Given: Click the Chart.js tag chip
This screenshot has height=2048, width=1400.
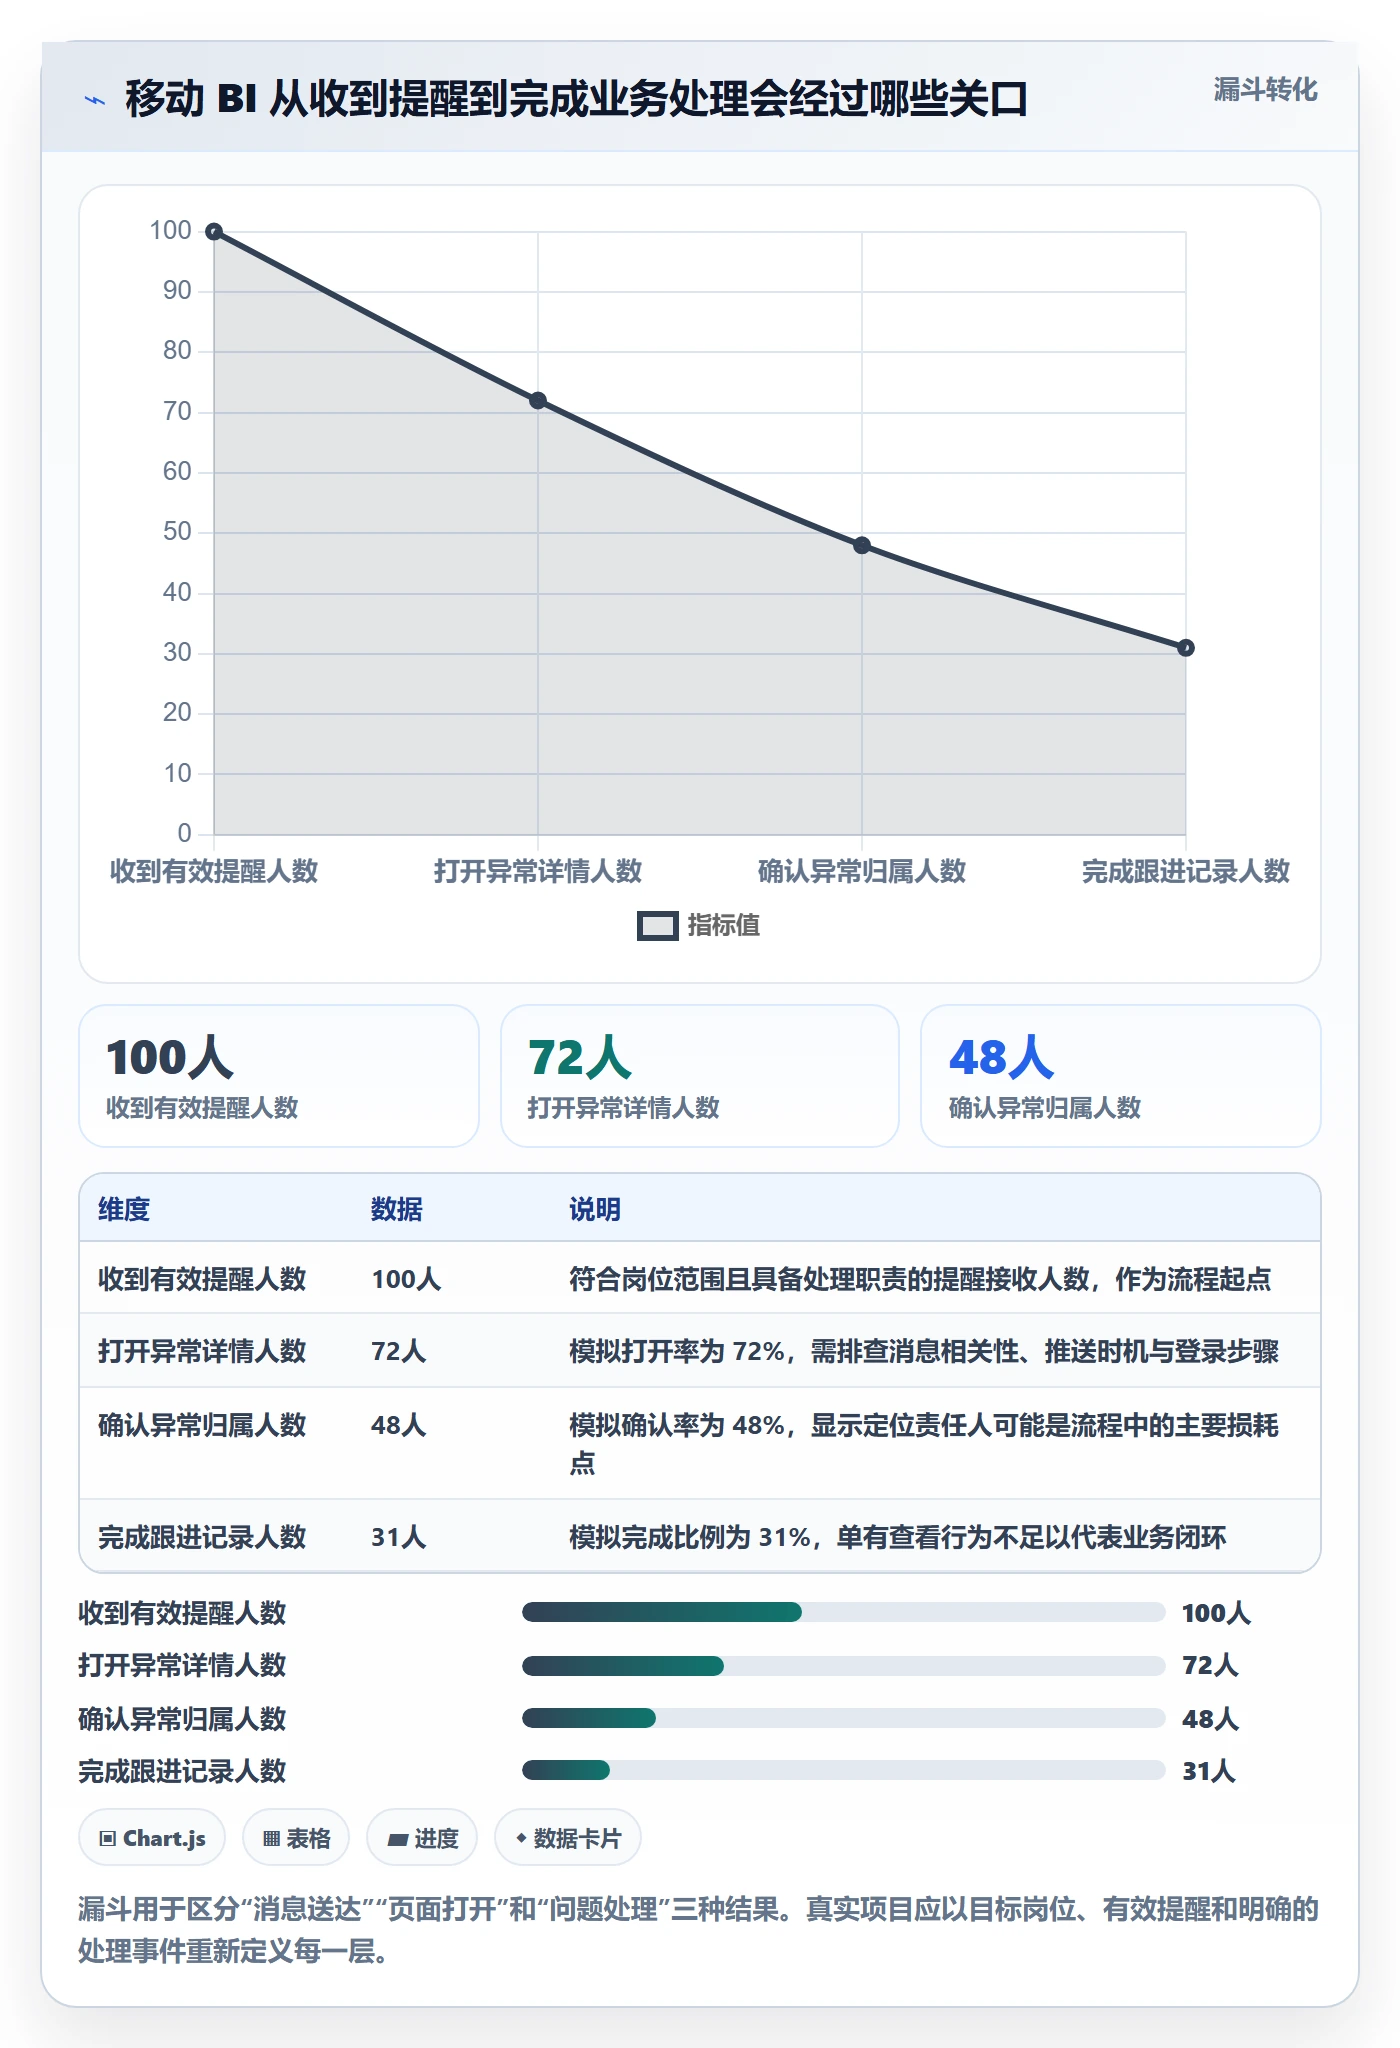Looking at the screenshot, I should [x=152, y=1838].
